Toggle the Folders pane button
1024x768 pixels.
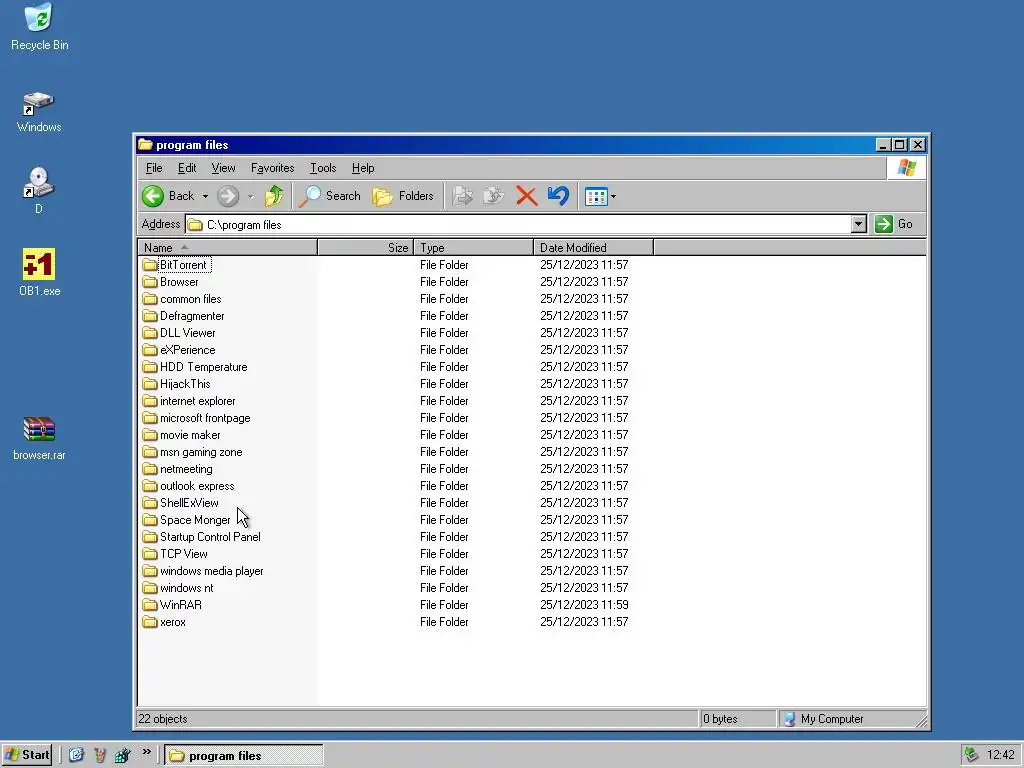click(403, 196)
